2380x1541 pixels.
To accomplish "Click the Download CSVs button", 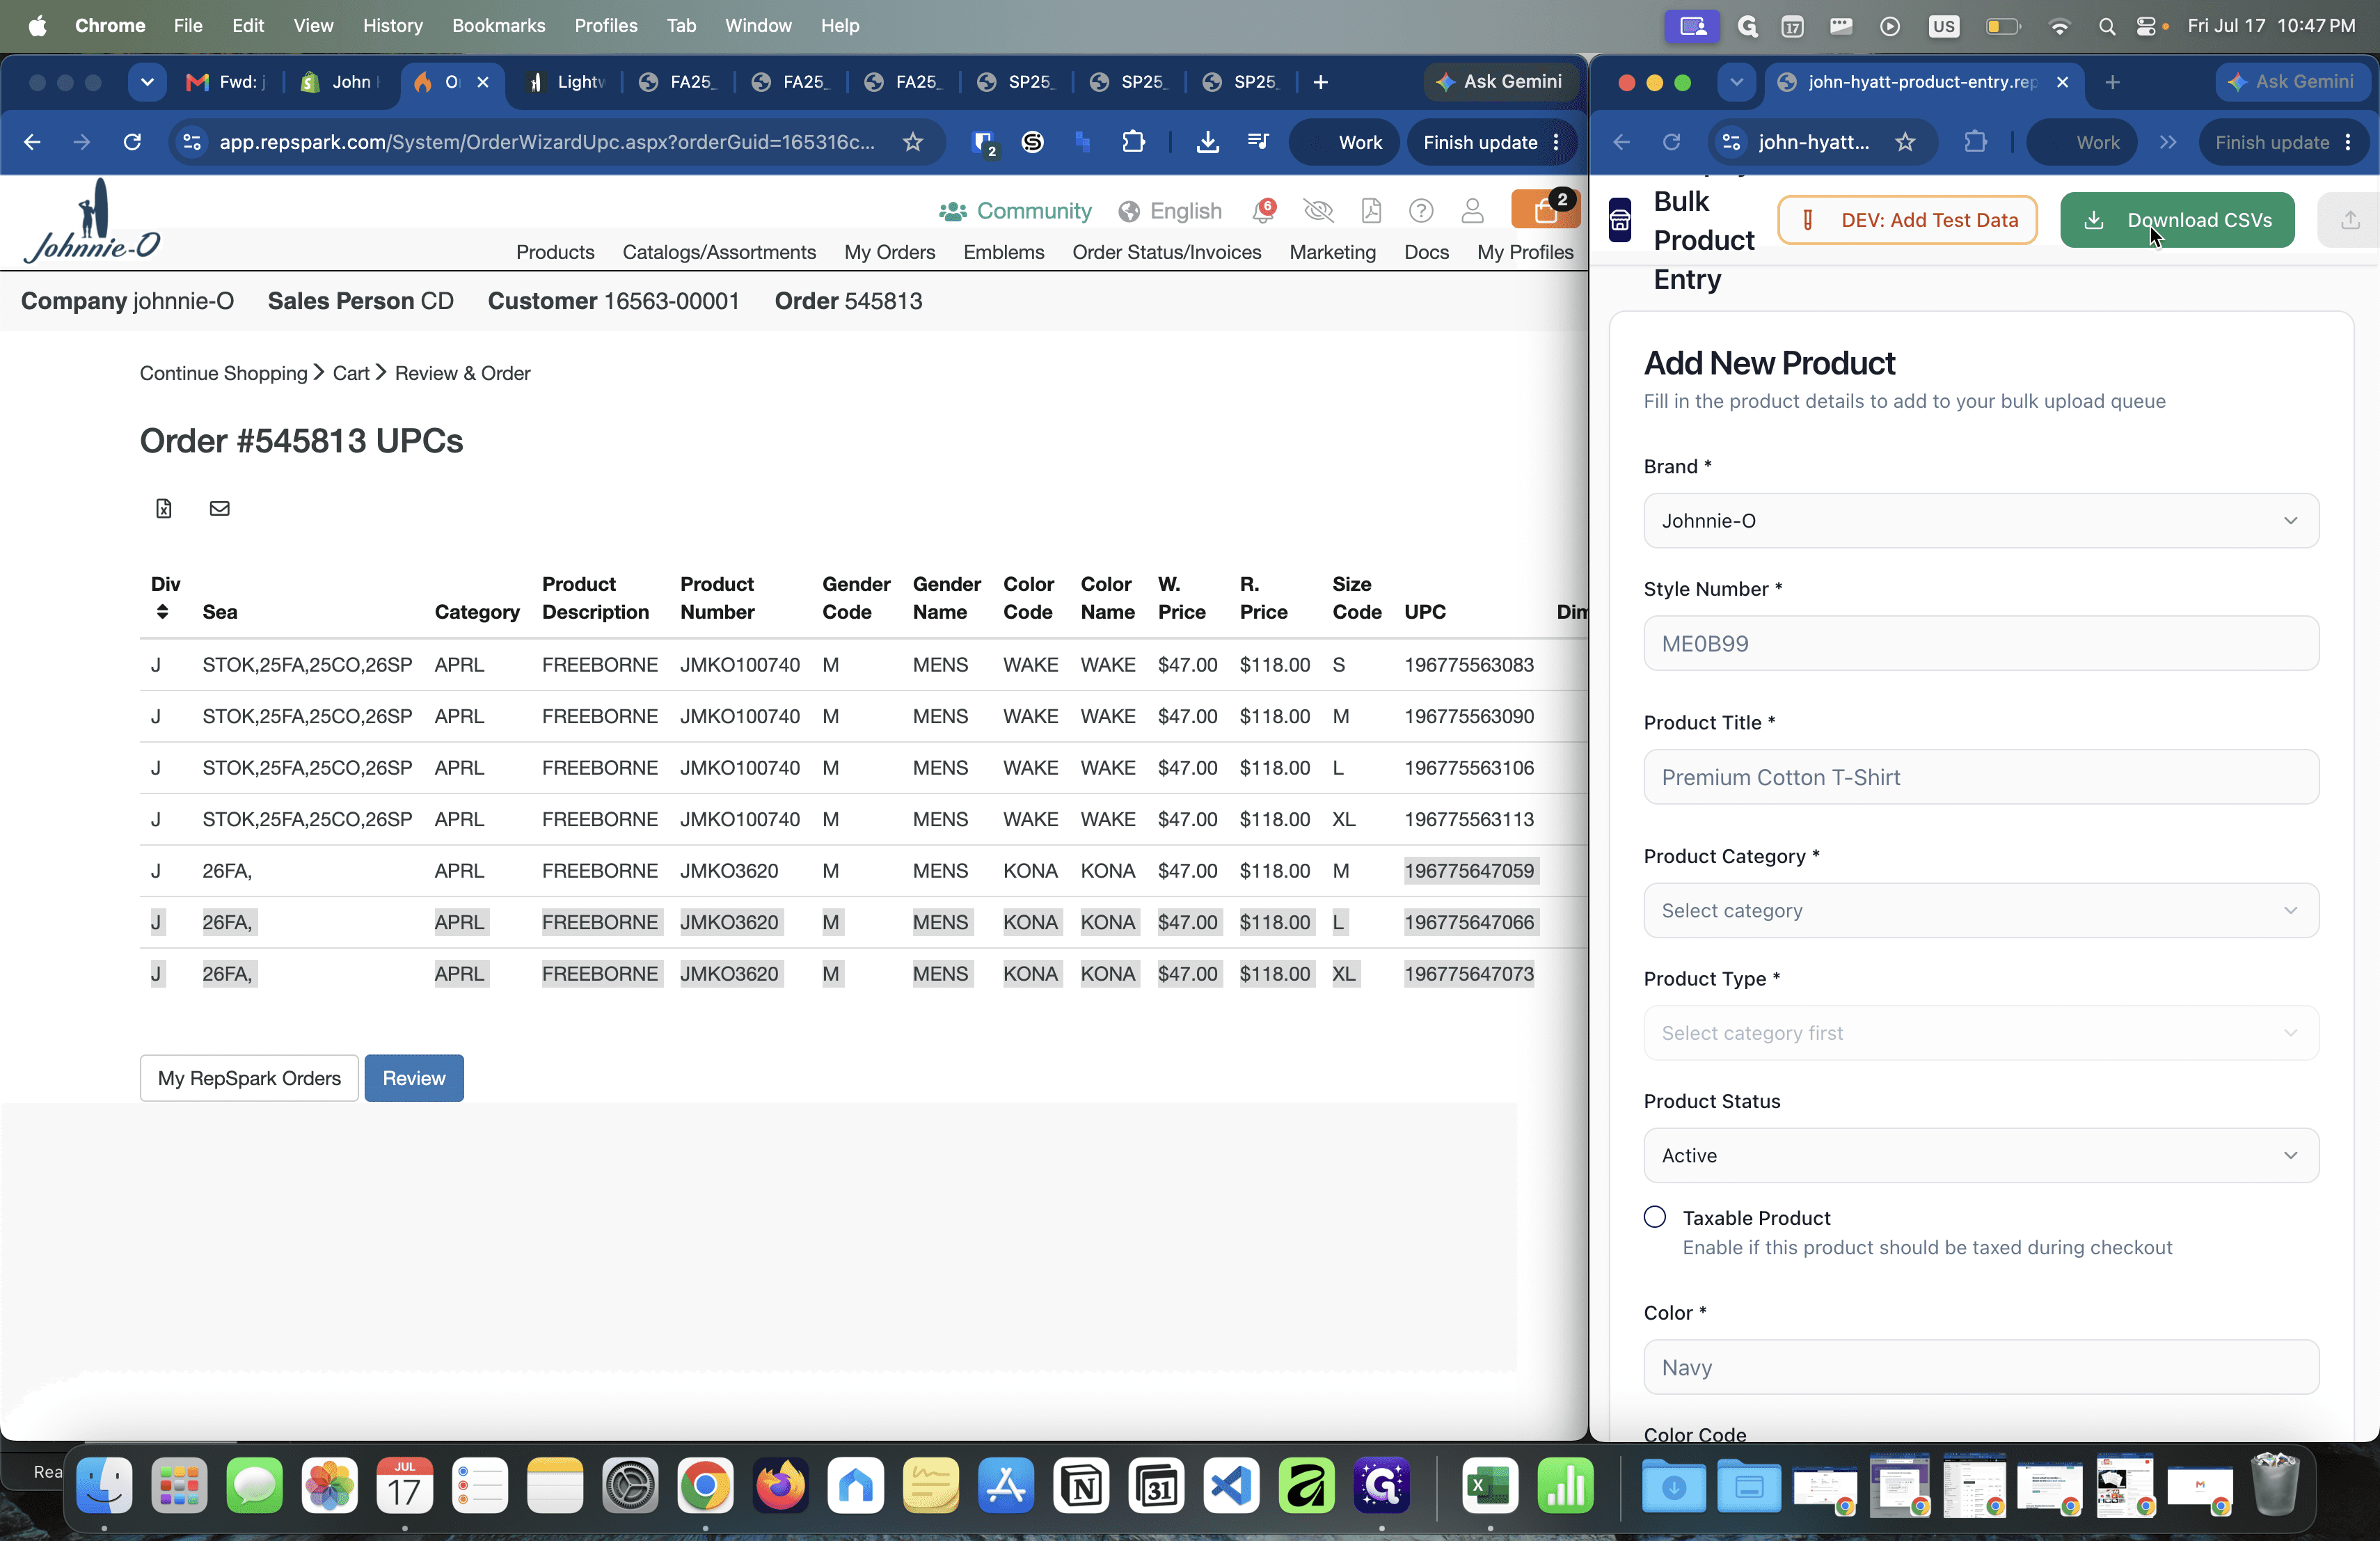I will (x=2177, y=220).
